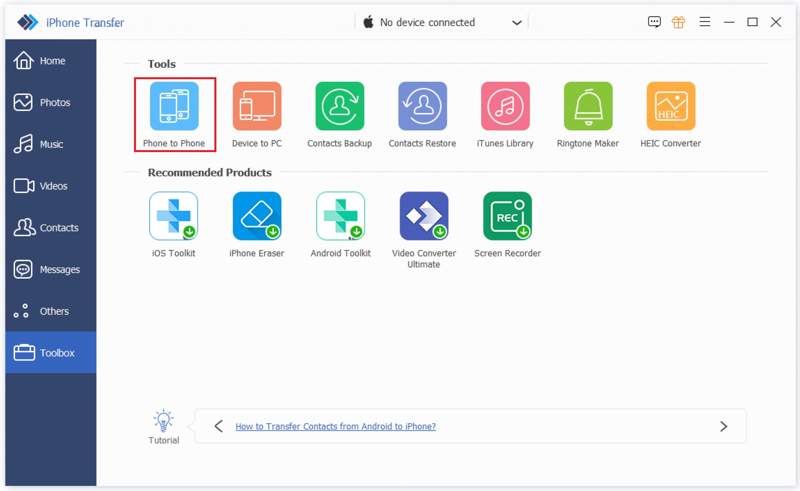This screenshot has height=491, width=800.
Task: Download the iPhone Eraser product
Action: [257, 216]
